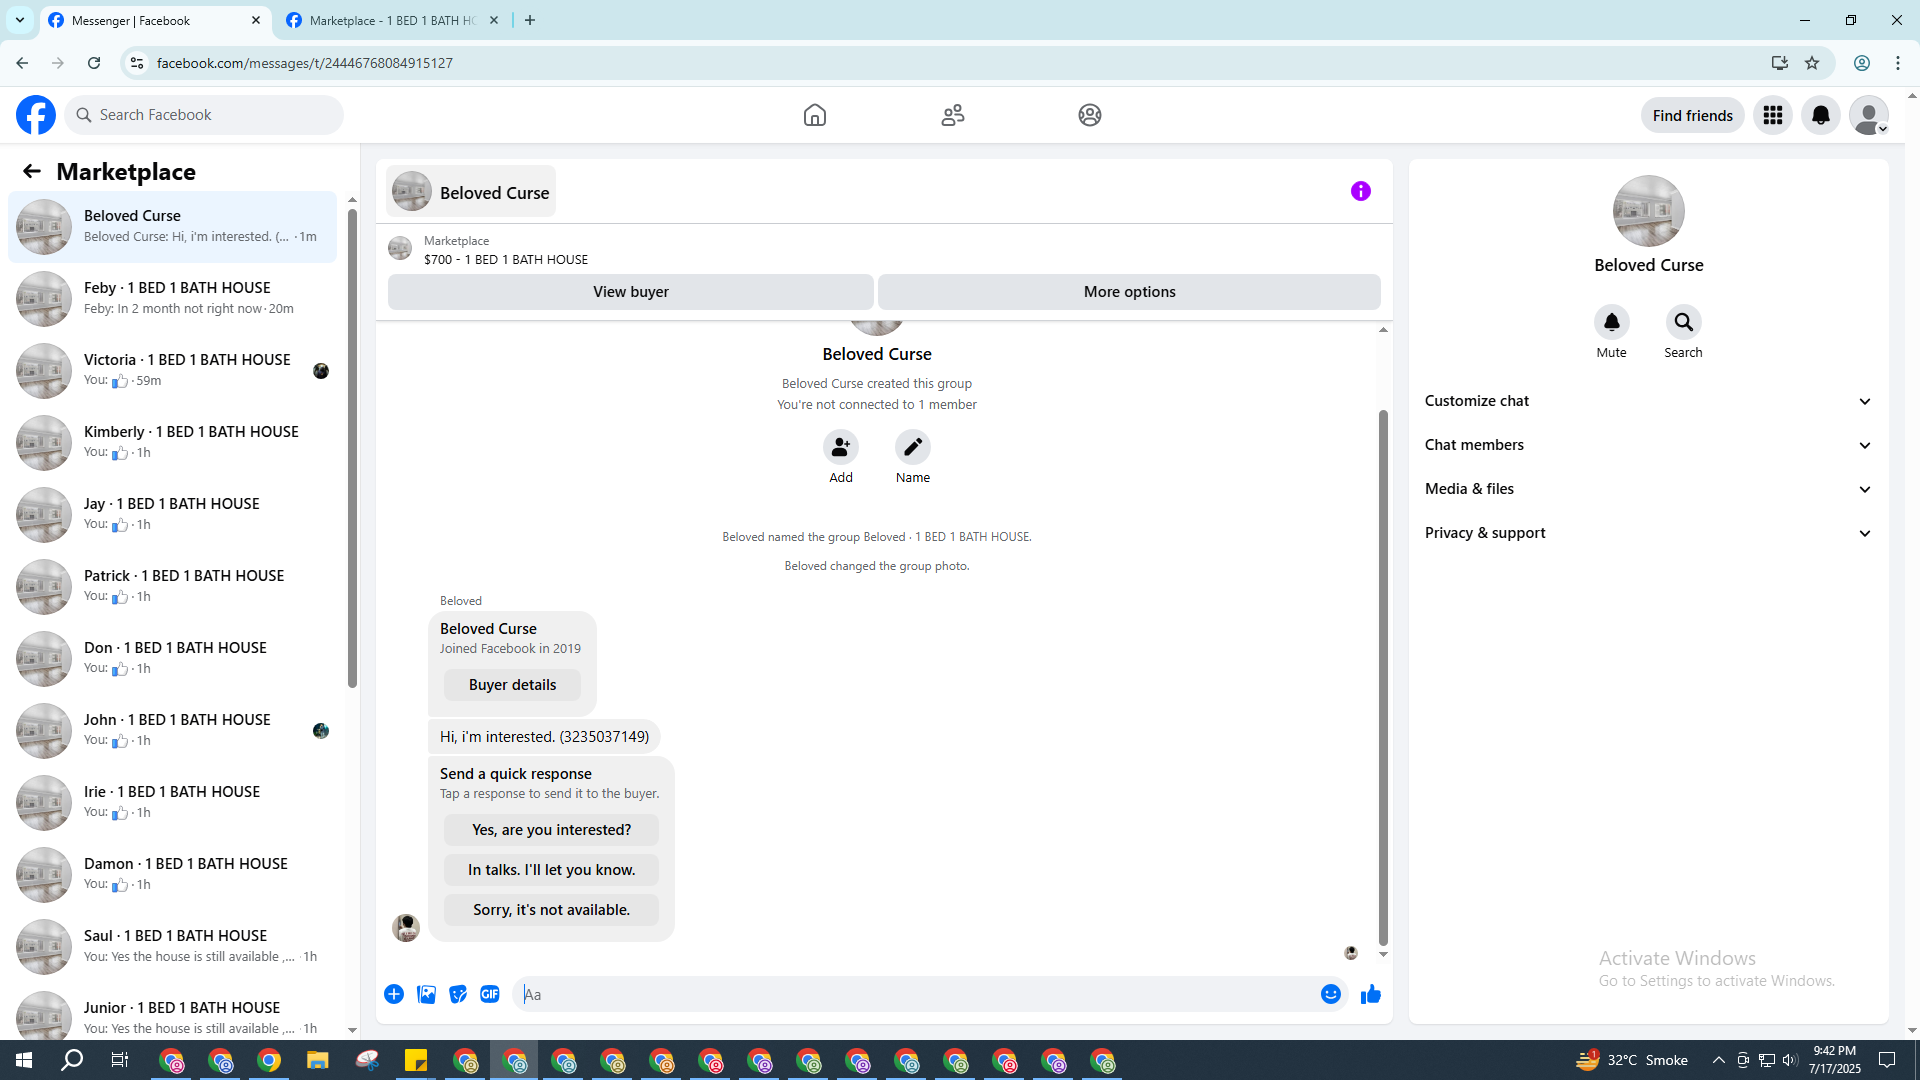The width and height of the screenshot is (1920, 1080).
Task: Open the Windows notification center
Action: 1888,1060
